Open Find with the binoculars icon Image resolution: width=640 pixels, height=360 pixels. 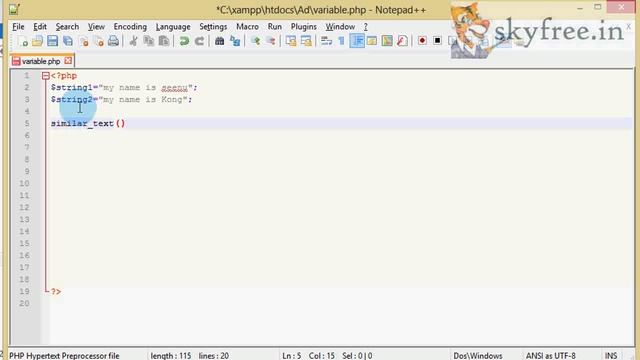click(x=219, y=41)
